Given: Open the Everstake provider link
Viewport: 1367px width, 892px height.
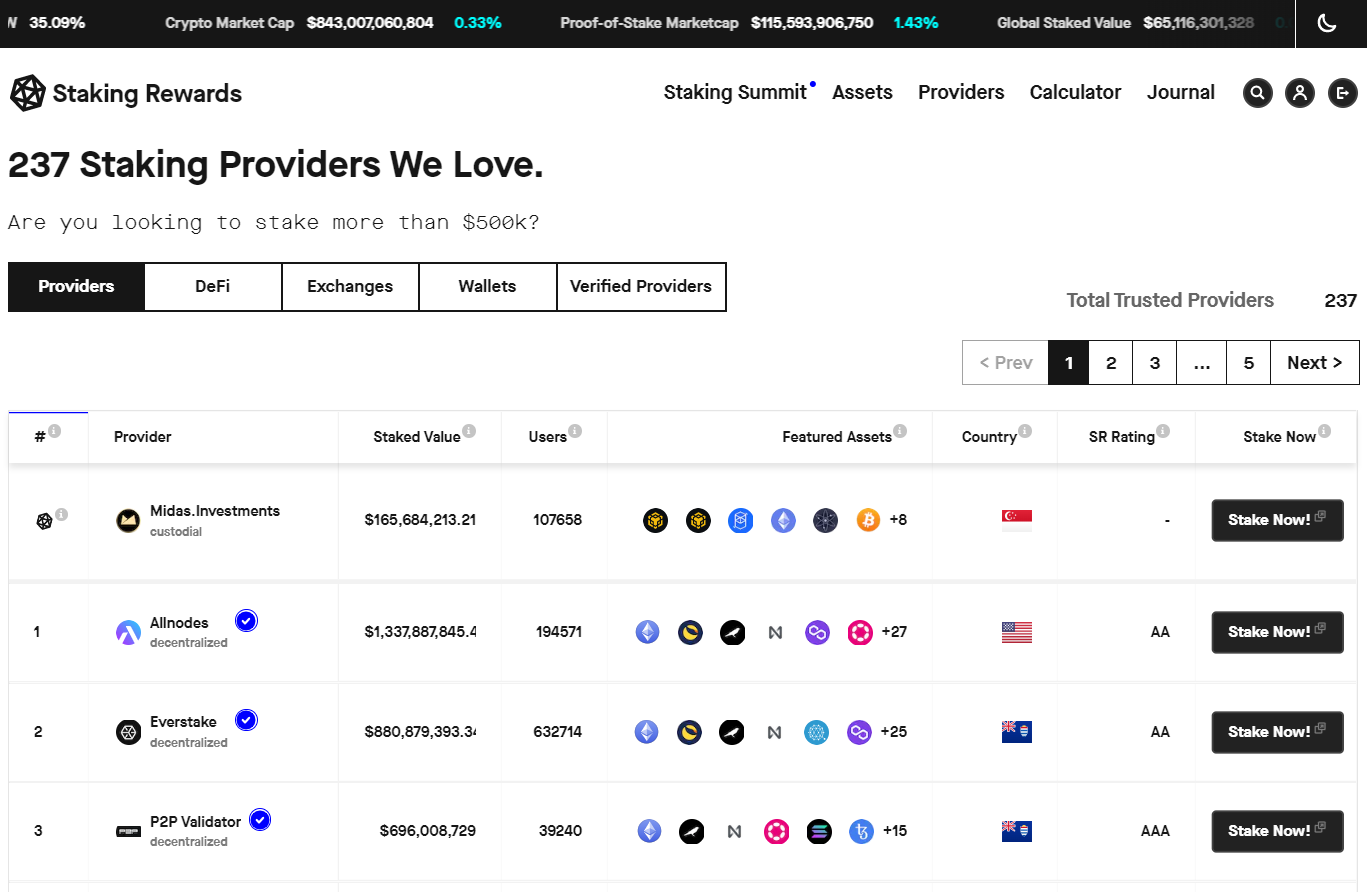Looking at the screenshot, I should (x=183, y=722).
